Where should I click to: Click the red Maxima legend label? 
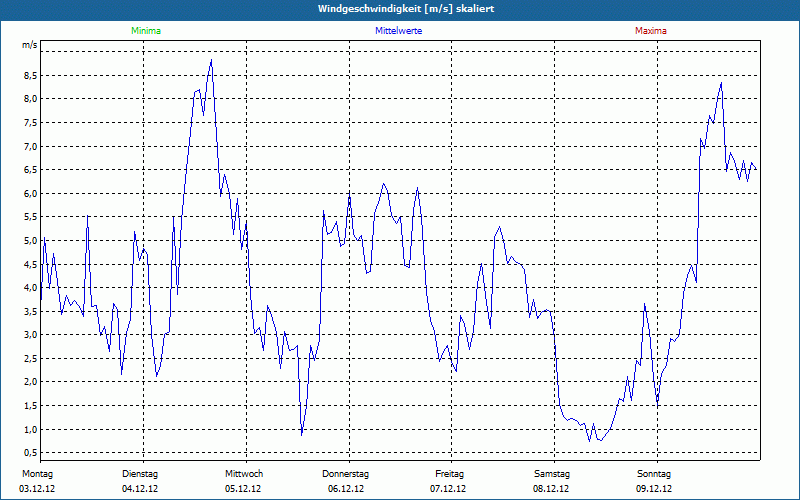pos(651,31)
